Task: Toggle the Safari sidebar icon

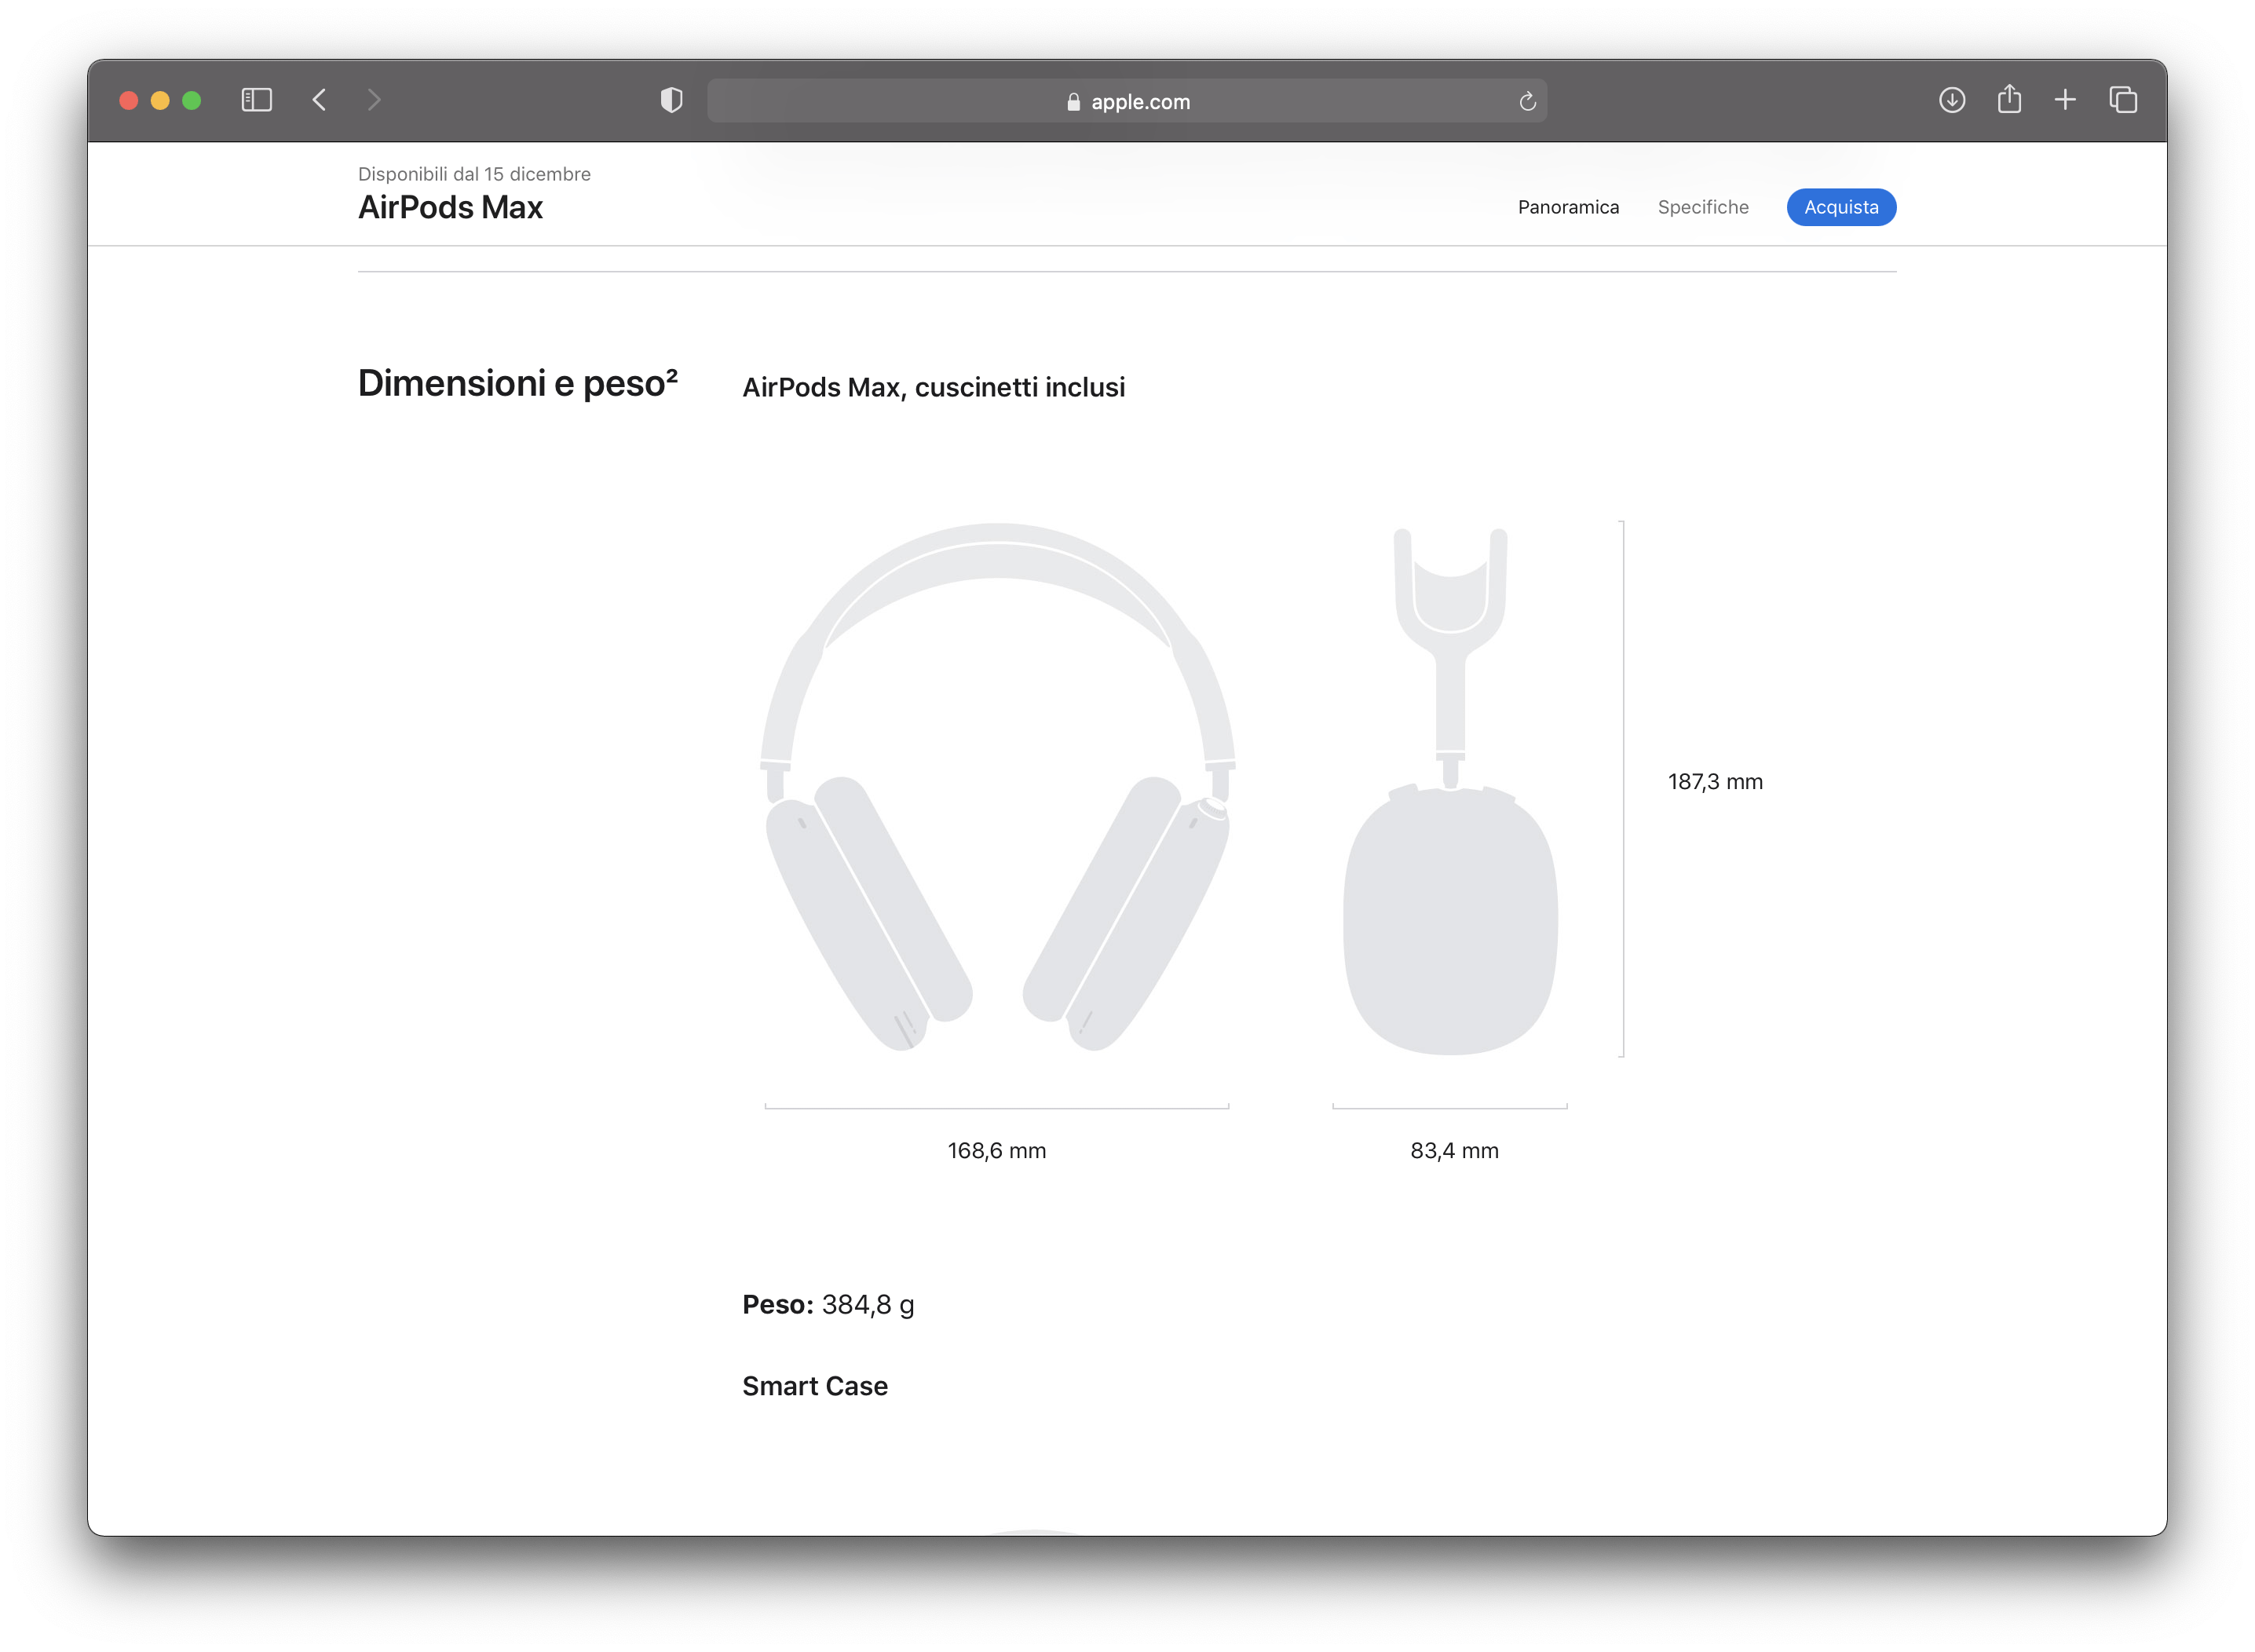Action: [x=257, y=100]
